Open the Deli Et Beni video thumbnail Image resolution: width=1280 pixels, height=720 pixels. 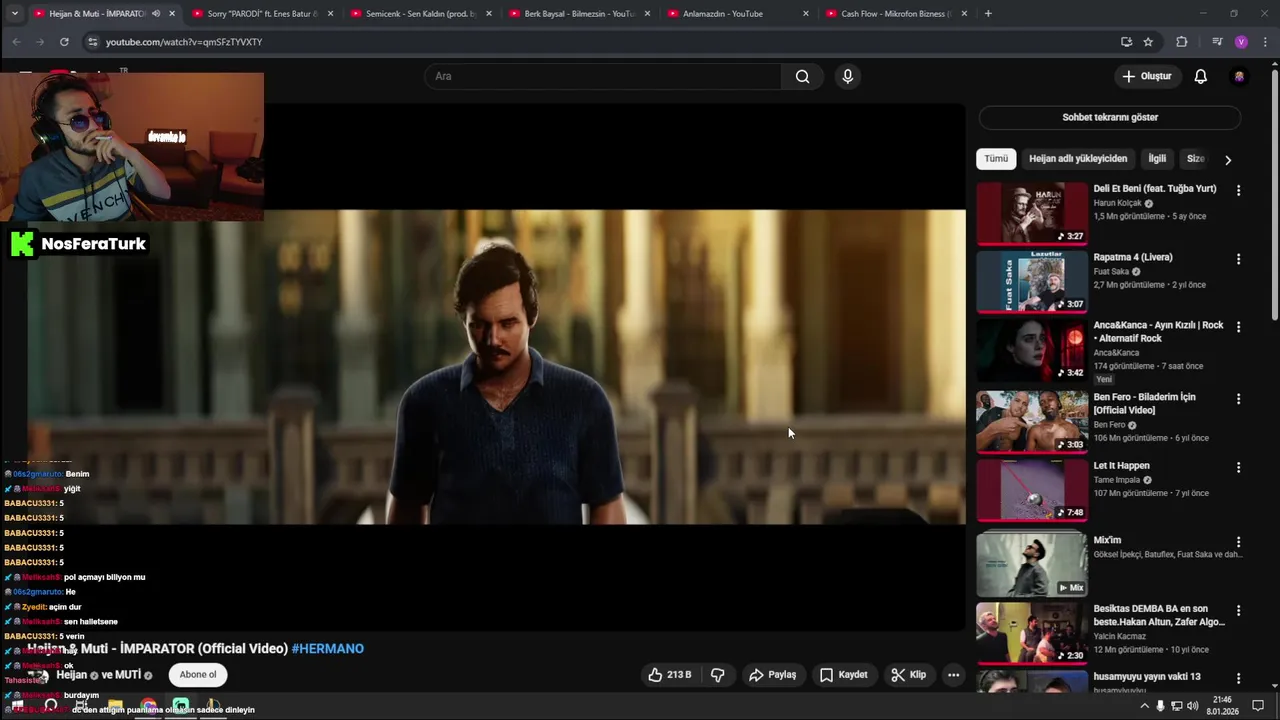click(x=1032, y=213)
